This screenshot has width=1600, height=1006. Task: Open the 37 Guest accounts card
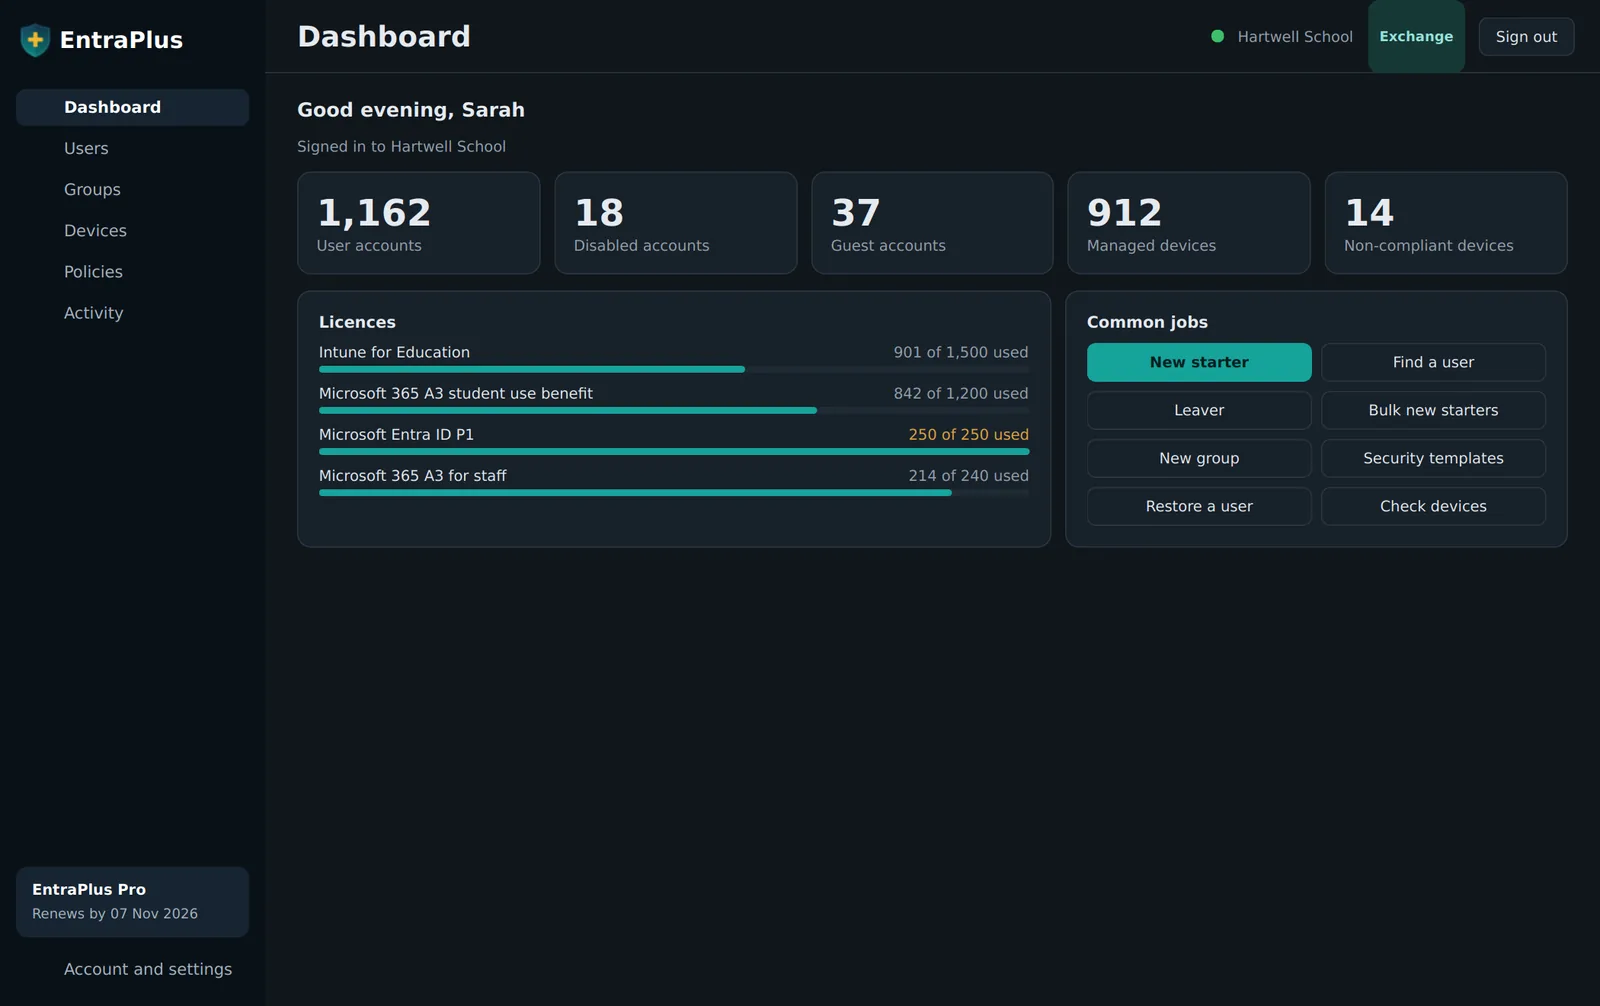(932, 223)
